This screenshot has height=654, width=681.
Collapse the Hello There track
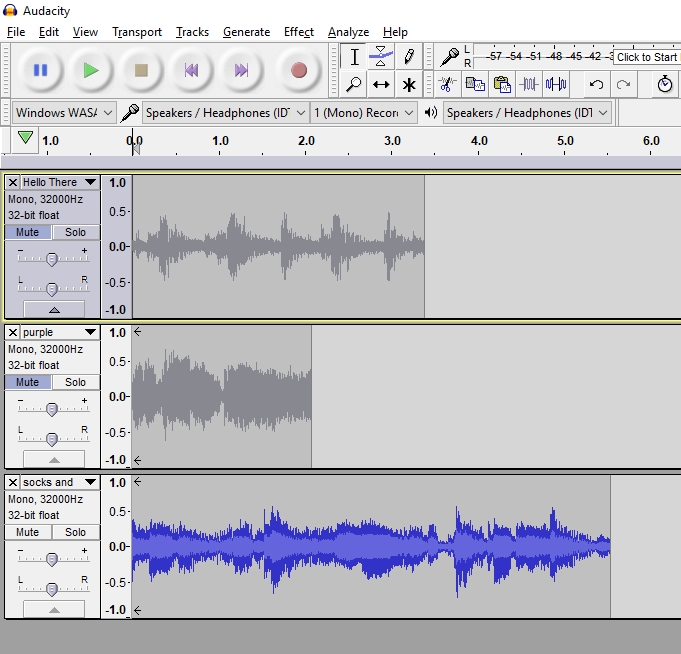point(54,309)
